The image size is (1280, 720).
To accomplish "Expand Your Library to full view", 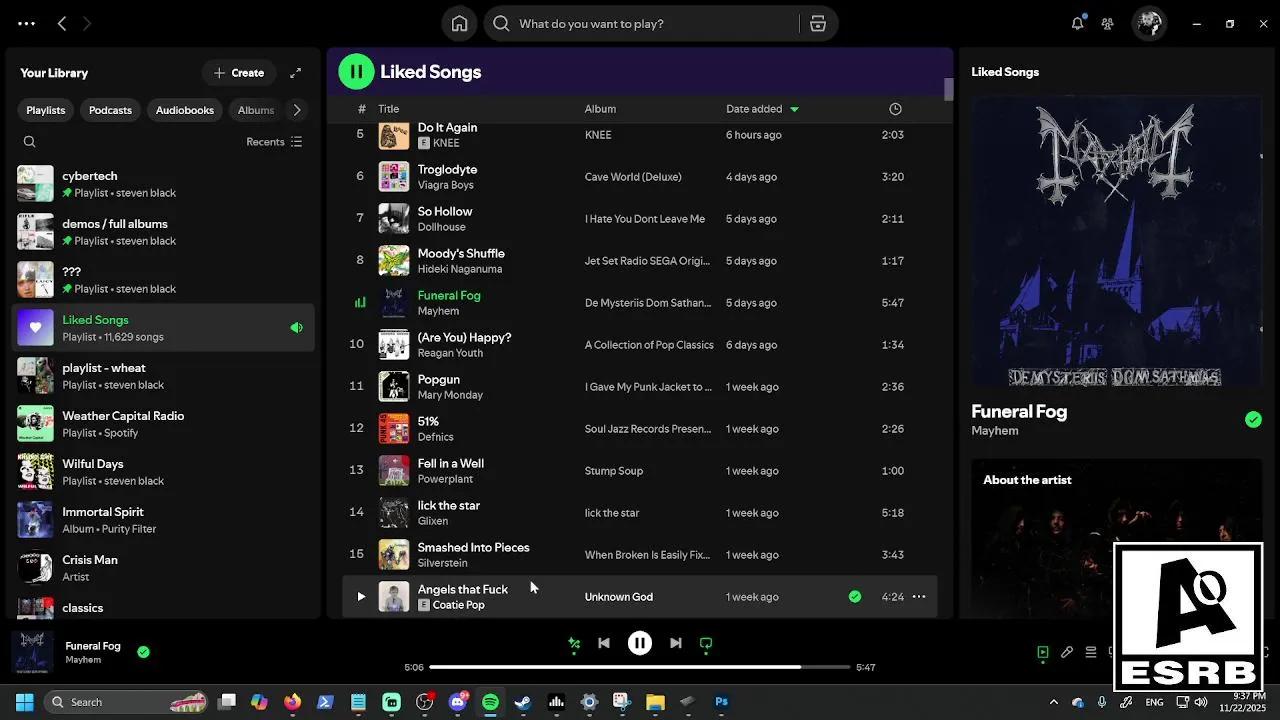I will 295,73.
